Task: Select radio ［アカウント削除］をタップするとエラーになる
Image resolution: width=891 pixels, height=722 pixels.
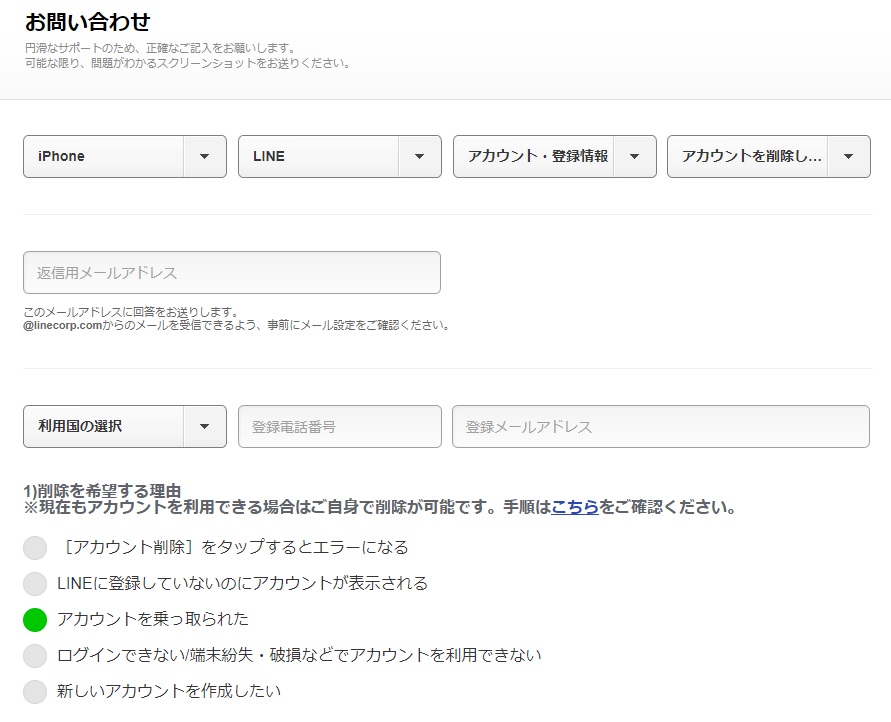Action: [35, 548]
